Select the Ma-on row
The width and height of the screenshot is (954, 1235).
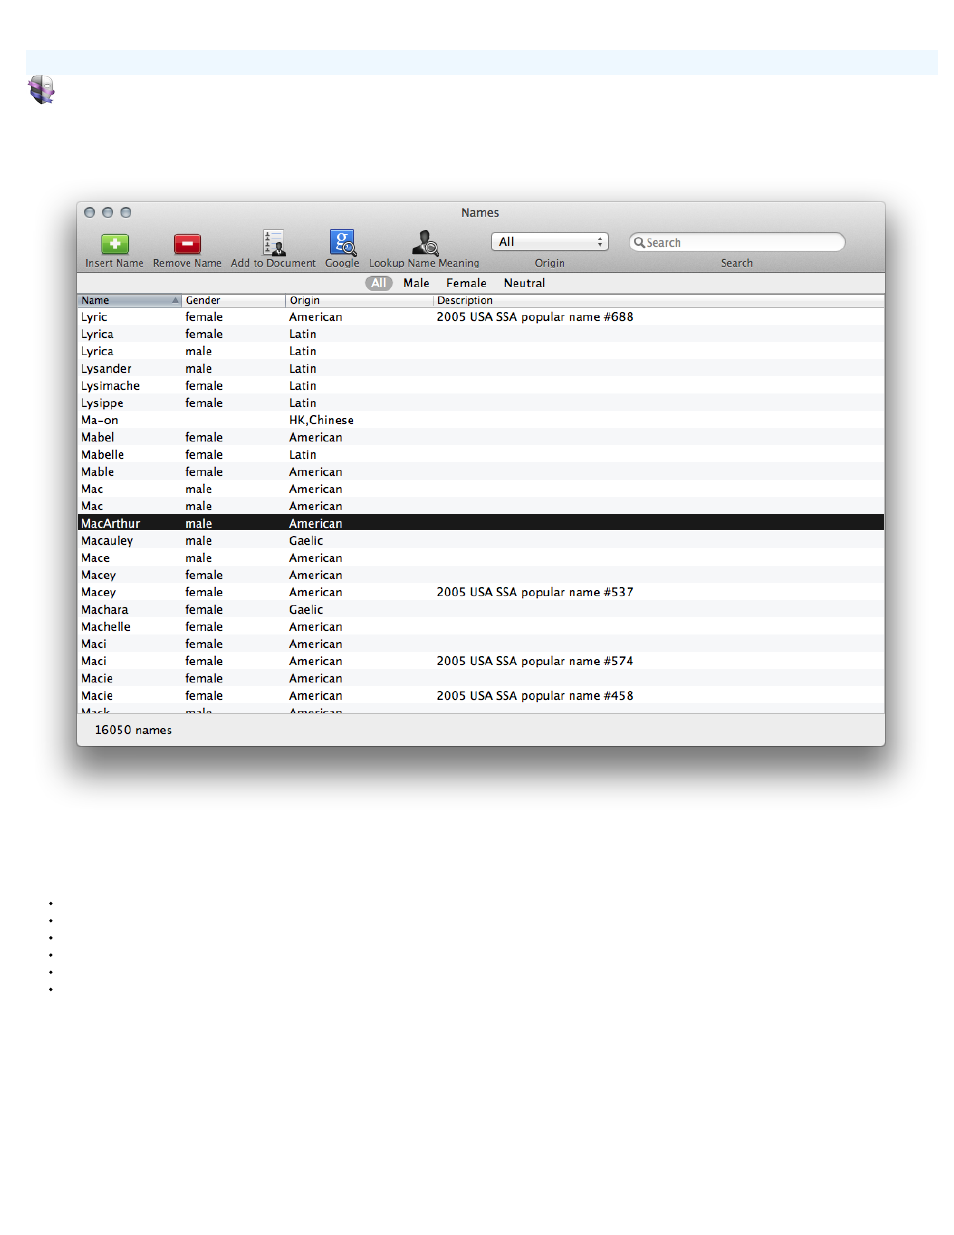click(x=481, y=420)
